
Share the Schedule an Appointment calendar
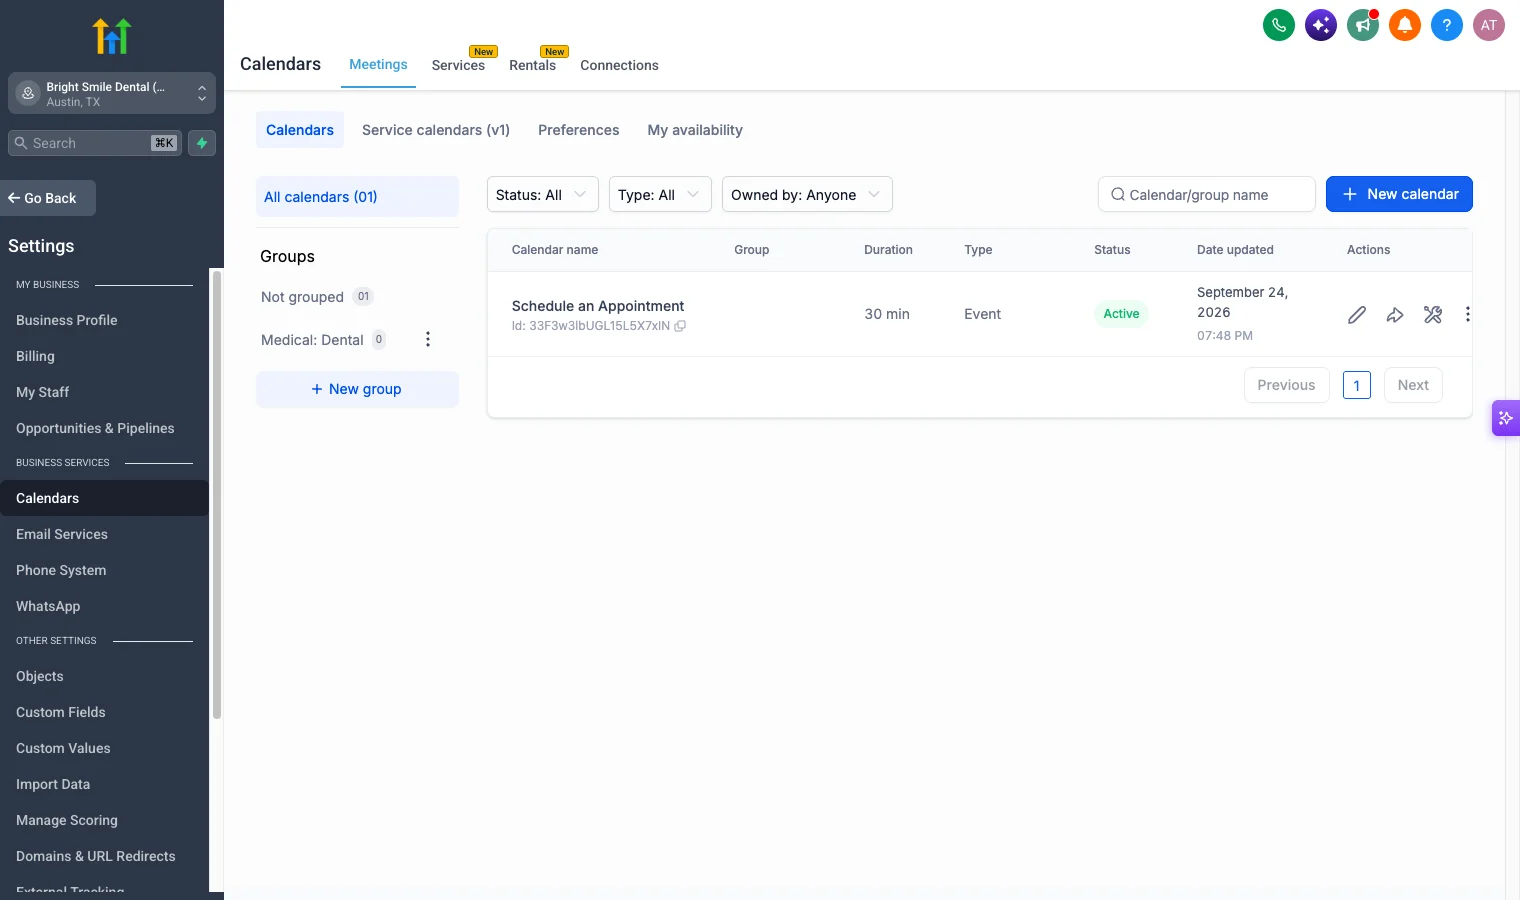[1395, 315]
